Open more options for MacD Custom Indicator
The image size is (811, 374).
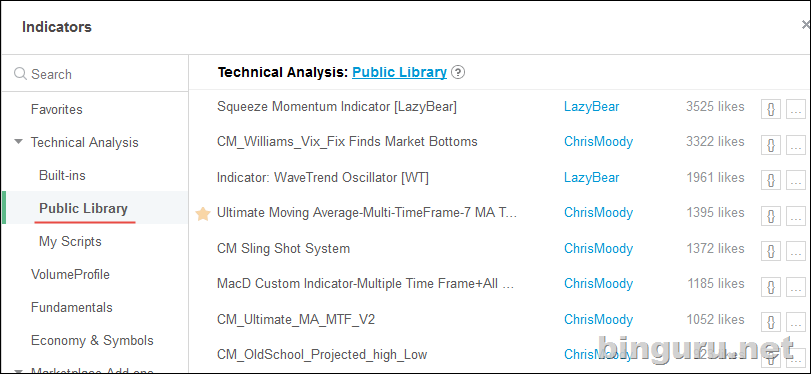(x=796, y=287)
